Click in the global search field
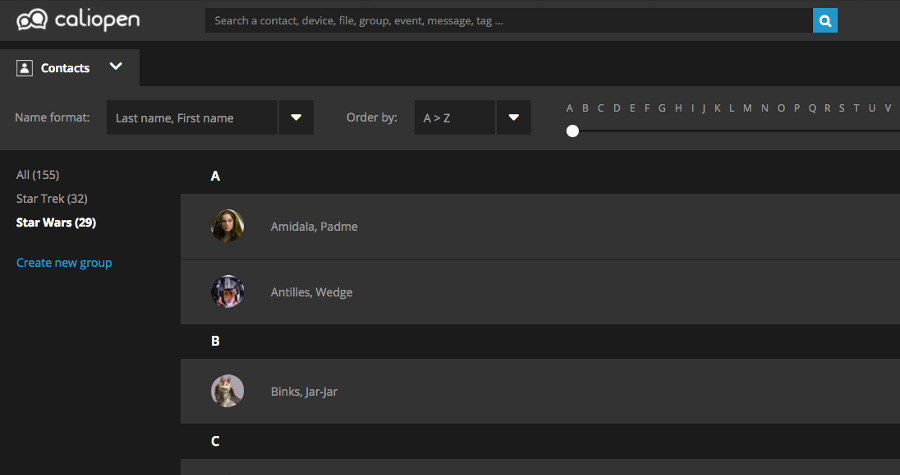The image size is (900, 475). [508, 20]
